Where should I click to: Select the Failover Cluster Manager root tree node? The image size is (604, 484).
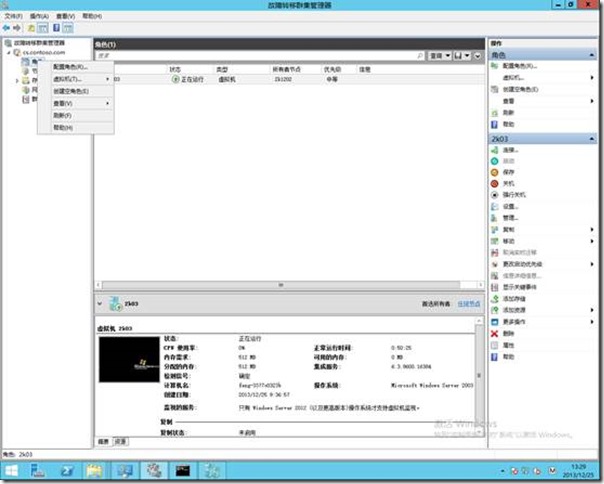[x=39, y=43]
